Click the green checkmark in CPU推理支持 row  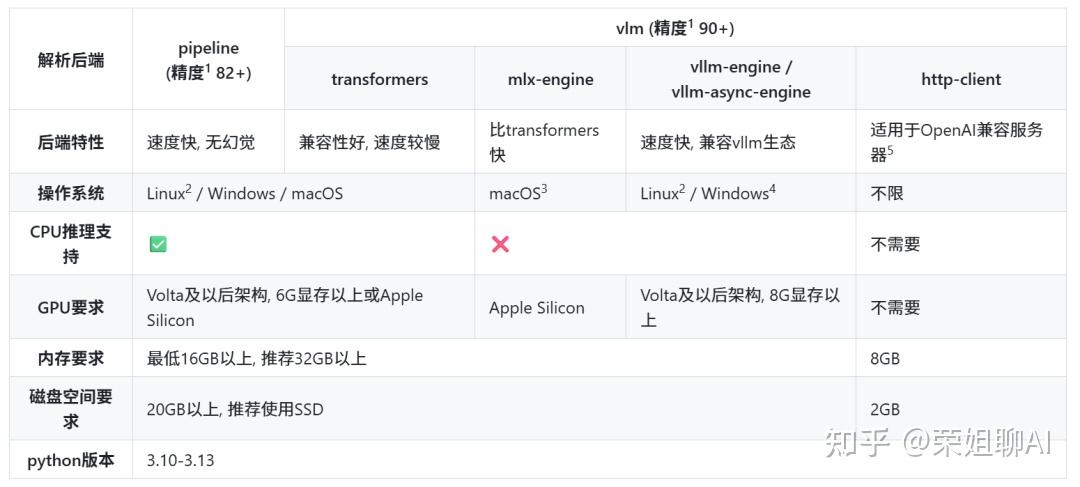(158, 244)
